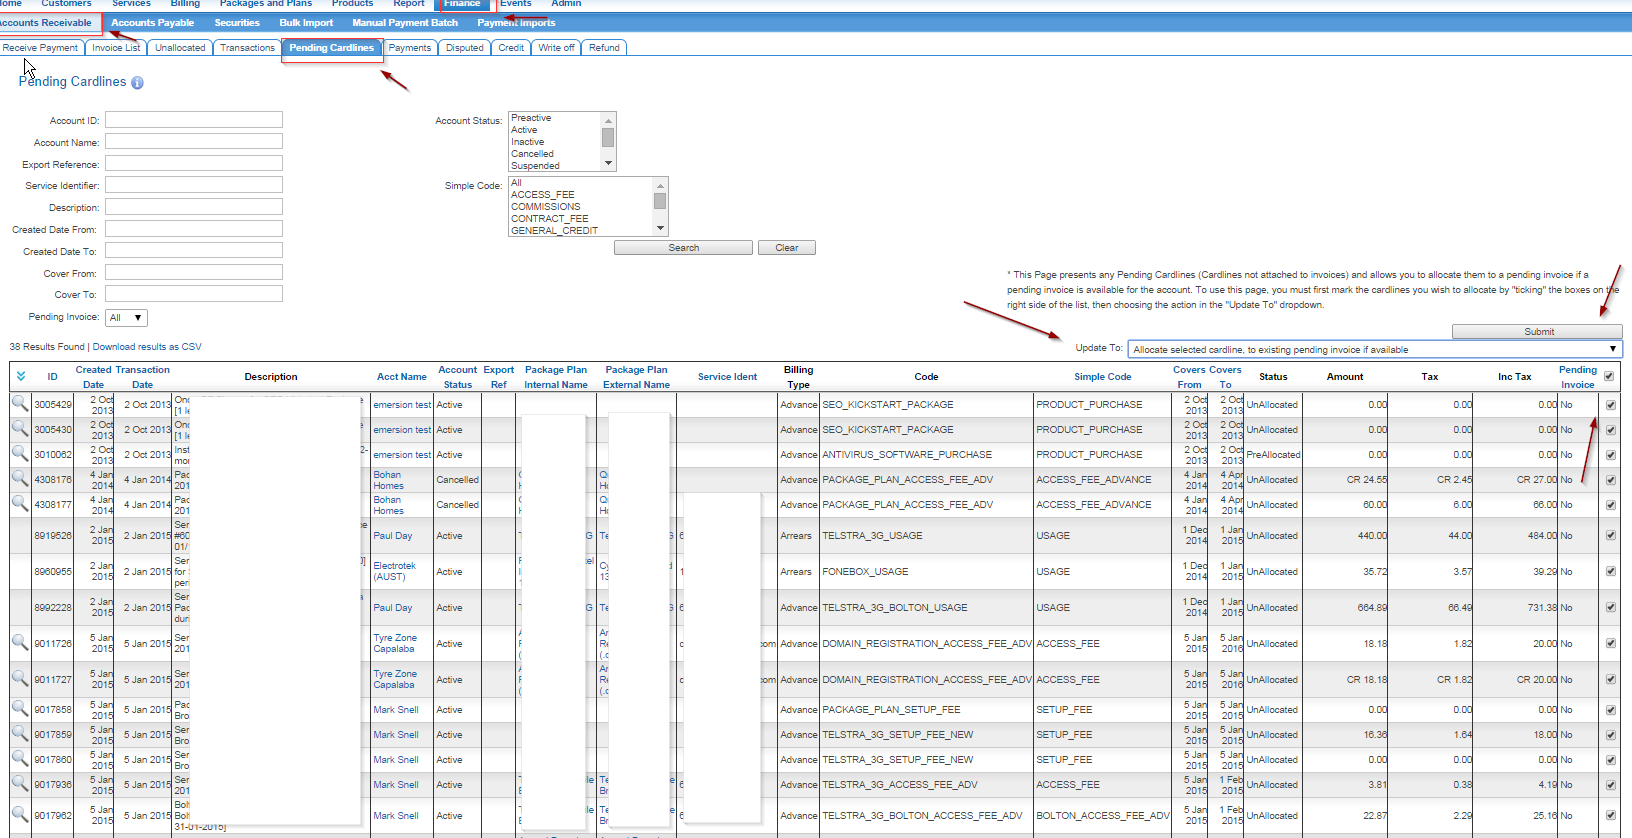This screenshot has width=1632, height=838.
Task: Click the Cover To input field
Action: click(x=194, y=294)
